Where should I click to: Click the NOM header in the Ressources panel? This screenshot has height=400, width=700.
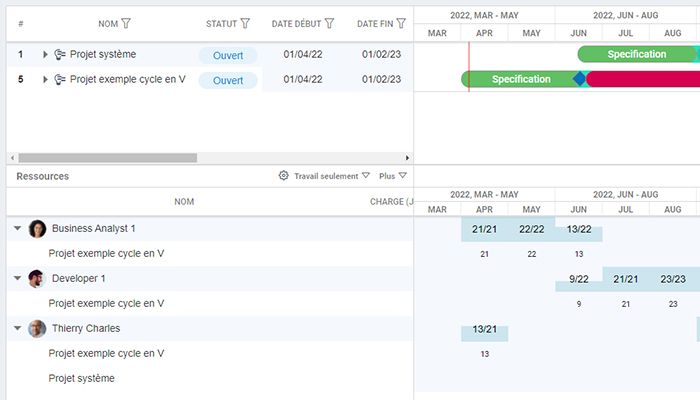pyautogui.click(x=184, y=201)
